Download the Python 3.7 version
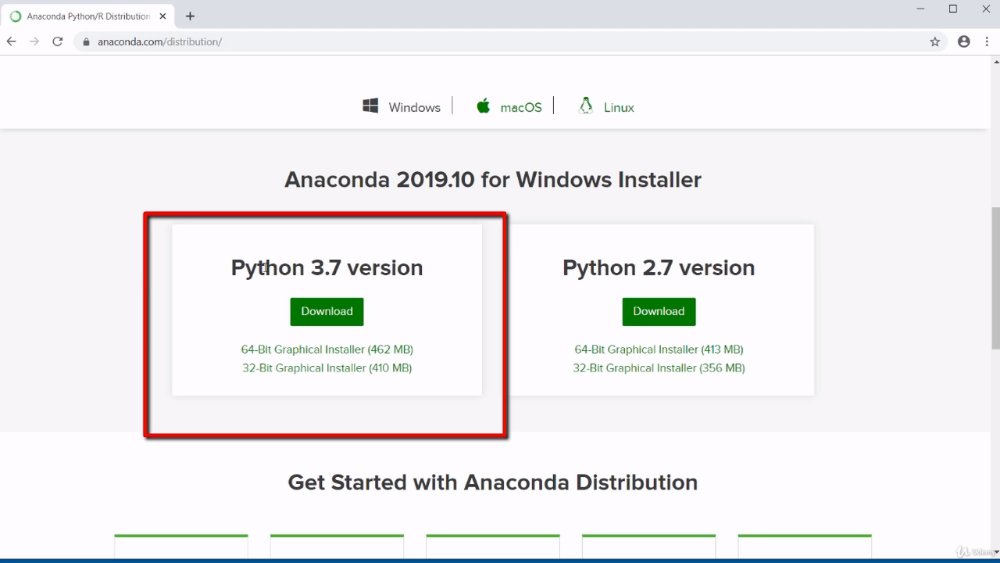The image size is (1000, 563). (327, 311)
